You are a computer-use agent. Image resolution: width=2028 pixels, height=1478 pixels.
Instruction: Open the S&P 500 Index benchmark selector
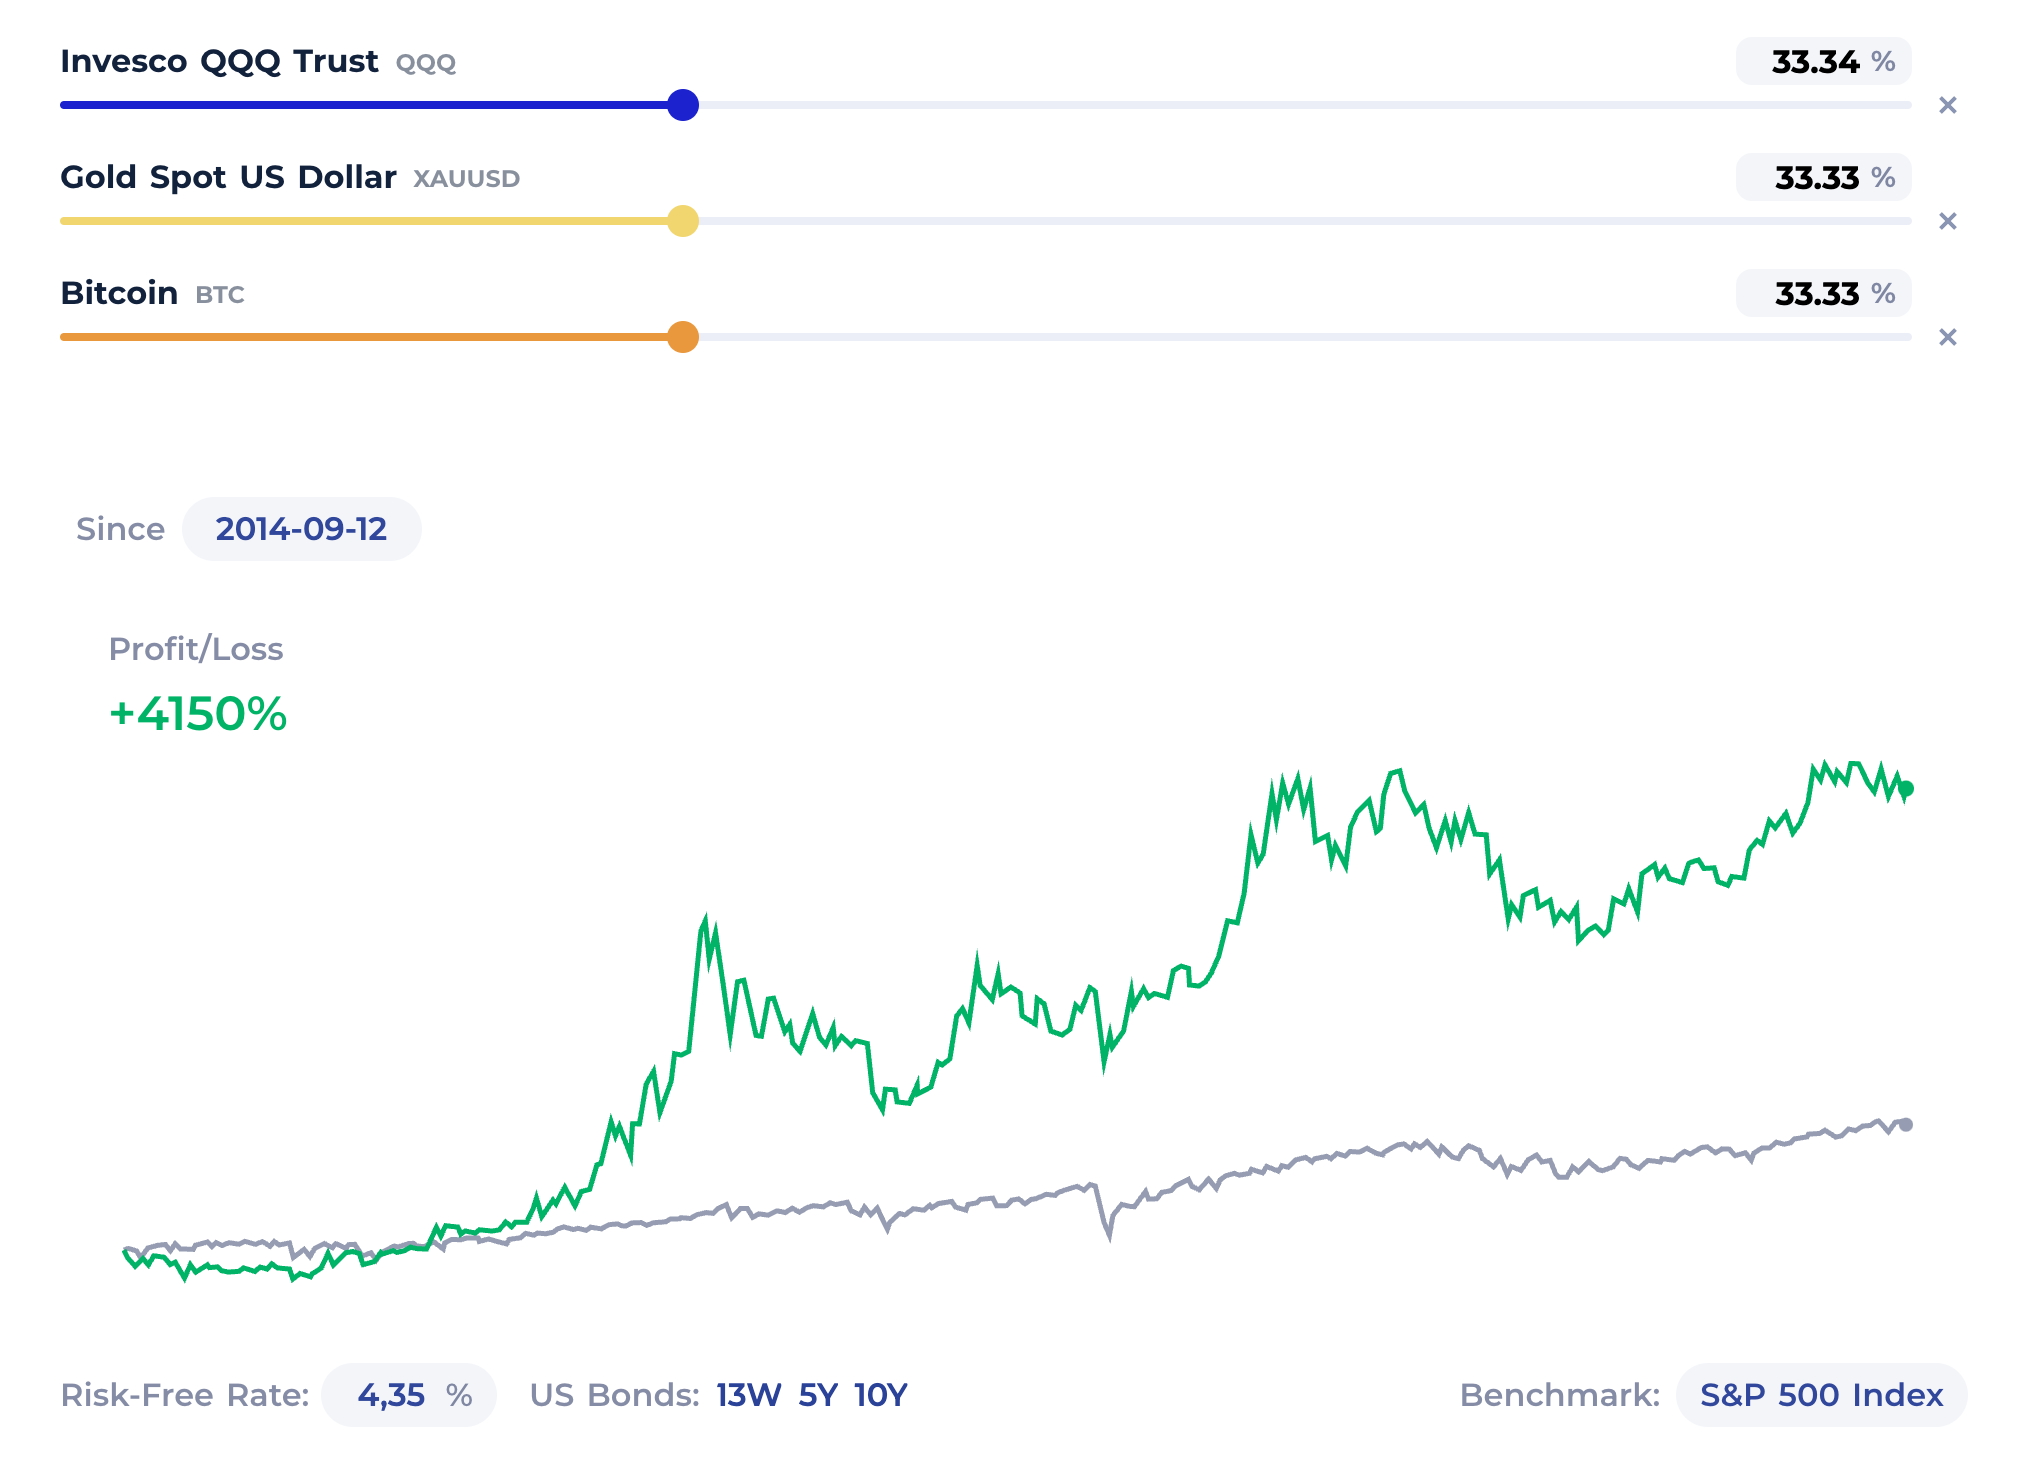1821,1395
